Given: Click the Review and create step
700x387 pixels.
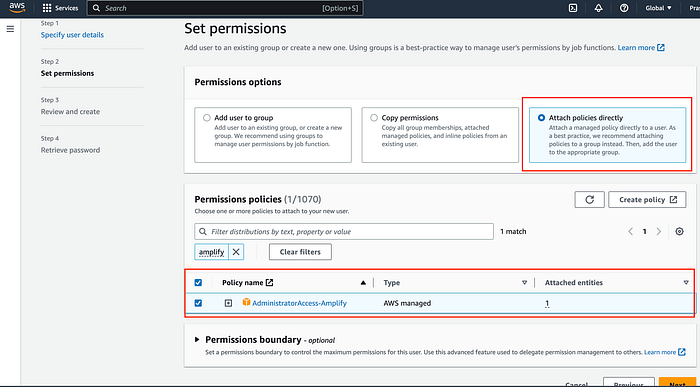Looking at the screenshot, I should pos(70,112).
